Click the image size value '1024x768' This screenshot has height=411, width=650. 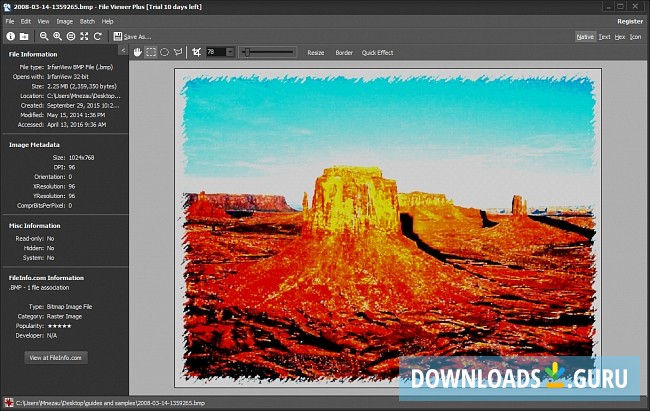(81, 158)
